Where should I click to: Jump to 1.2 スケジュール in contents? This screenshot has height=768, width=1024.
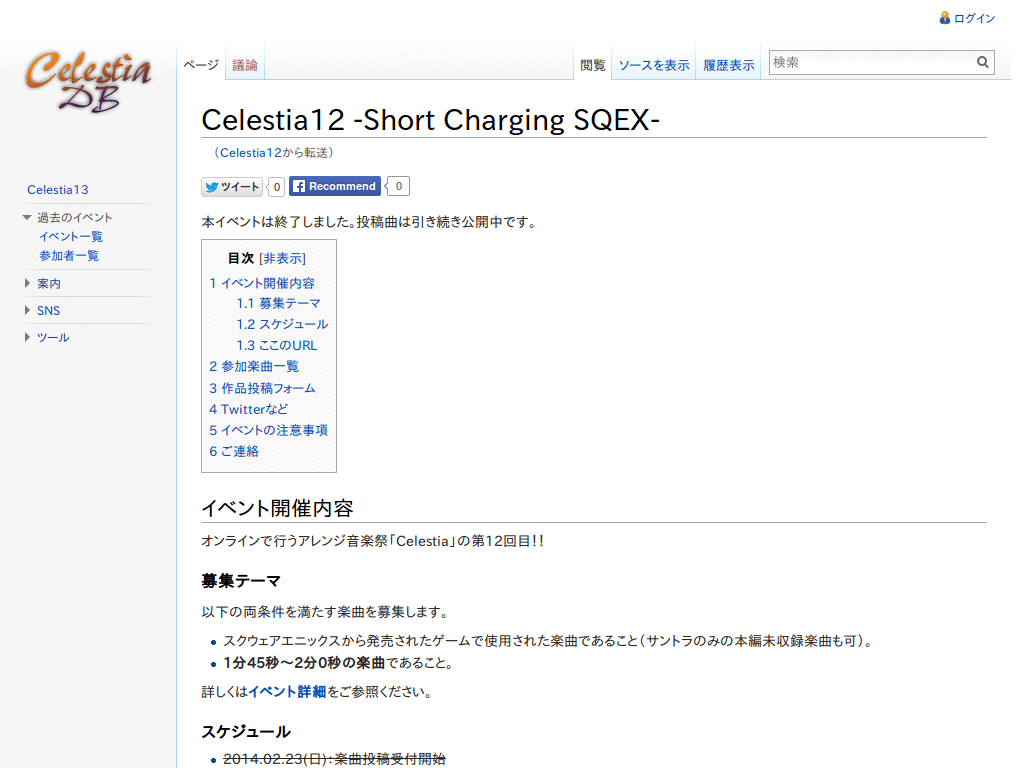coord(282,324)
